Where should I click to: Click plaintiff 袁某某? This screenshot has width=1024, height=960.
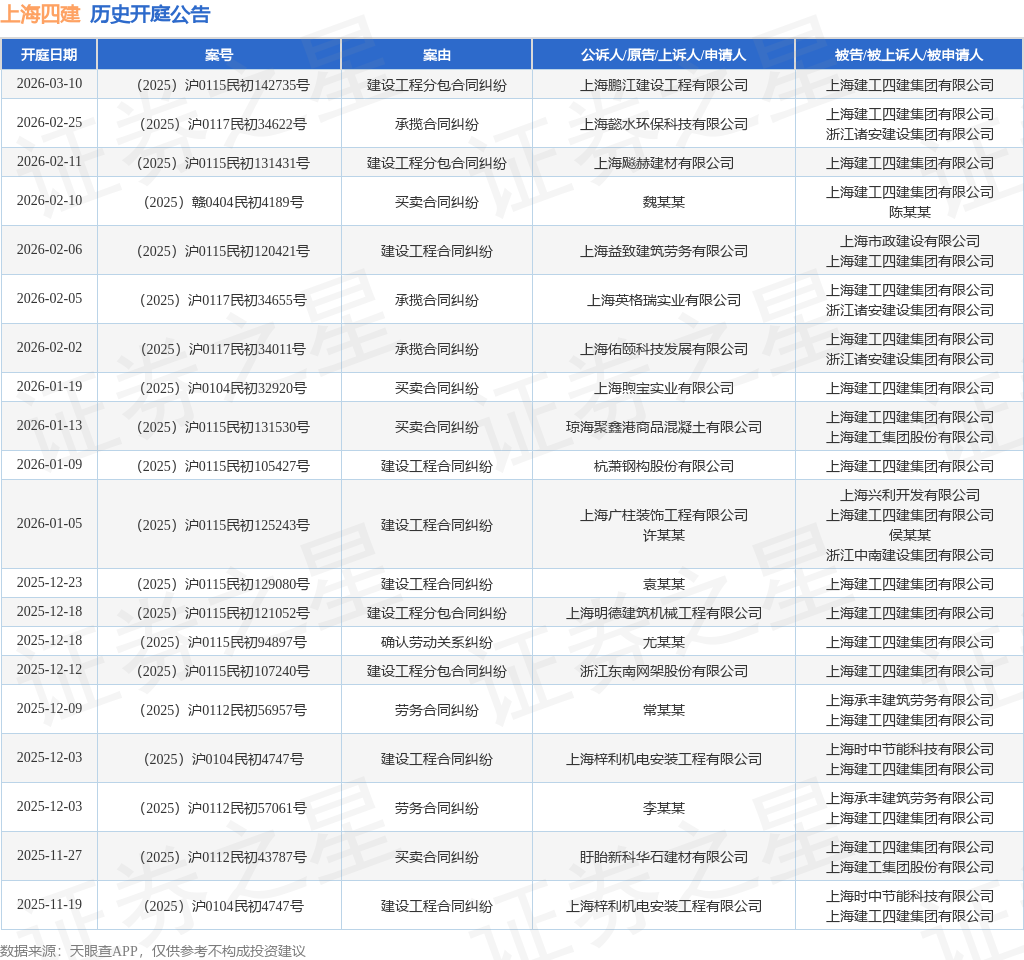click(664, 584)
